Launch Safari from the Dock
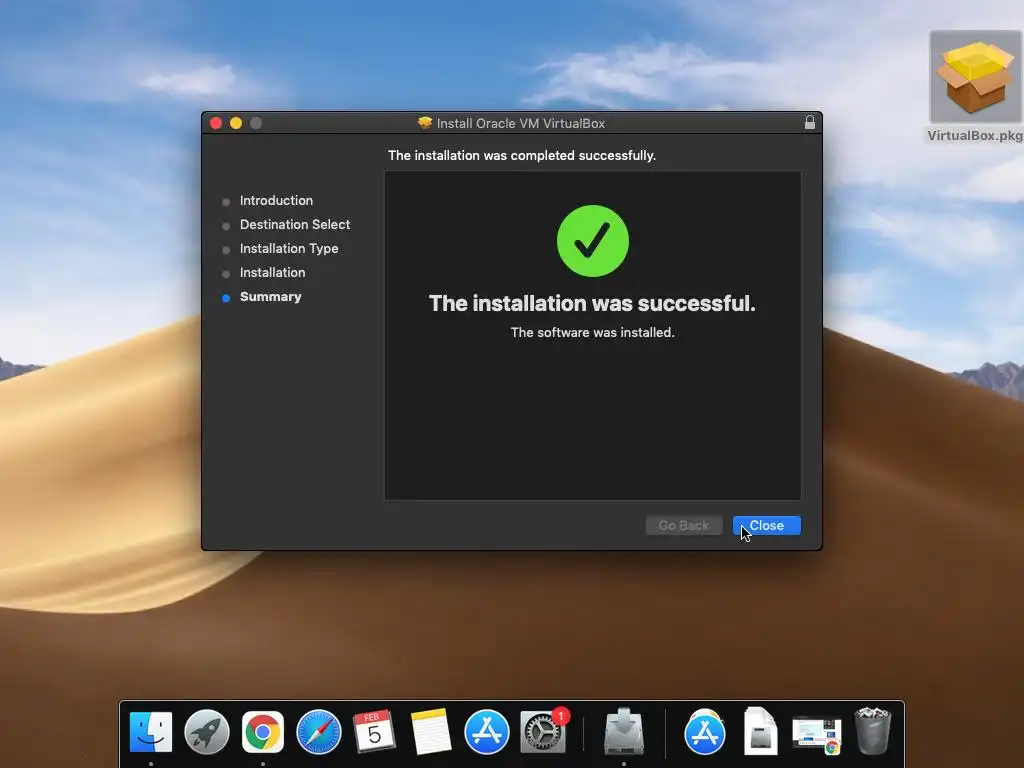This screenshot has width=1024, height=768. coord(319,732)
